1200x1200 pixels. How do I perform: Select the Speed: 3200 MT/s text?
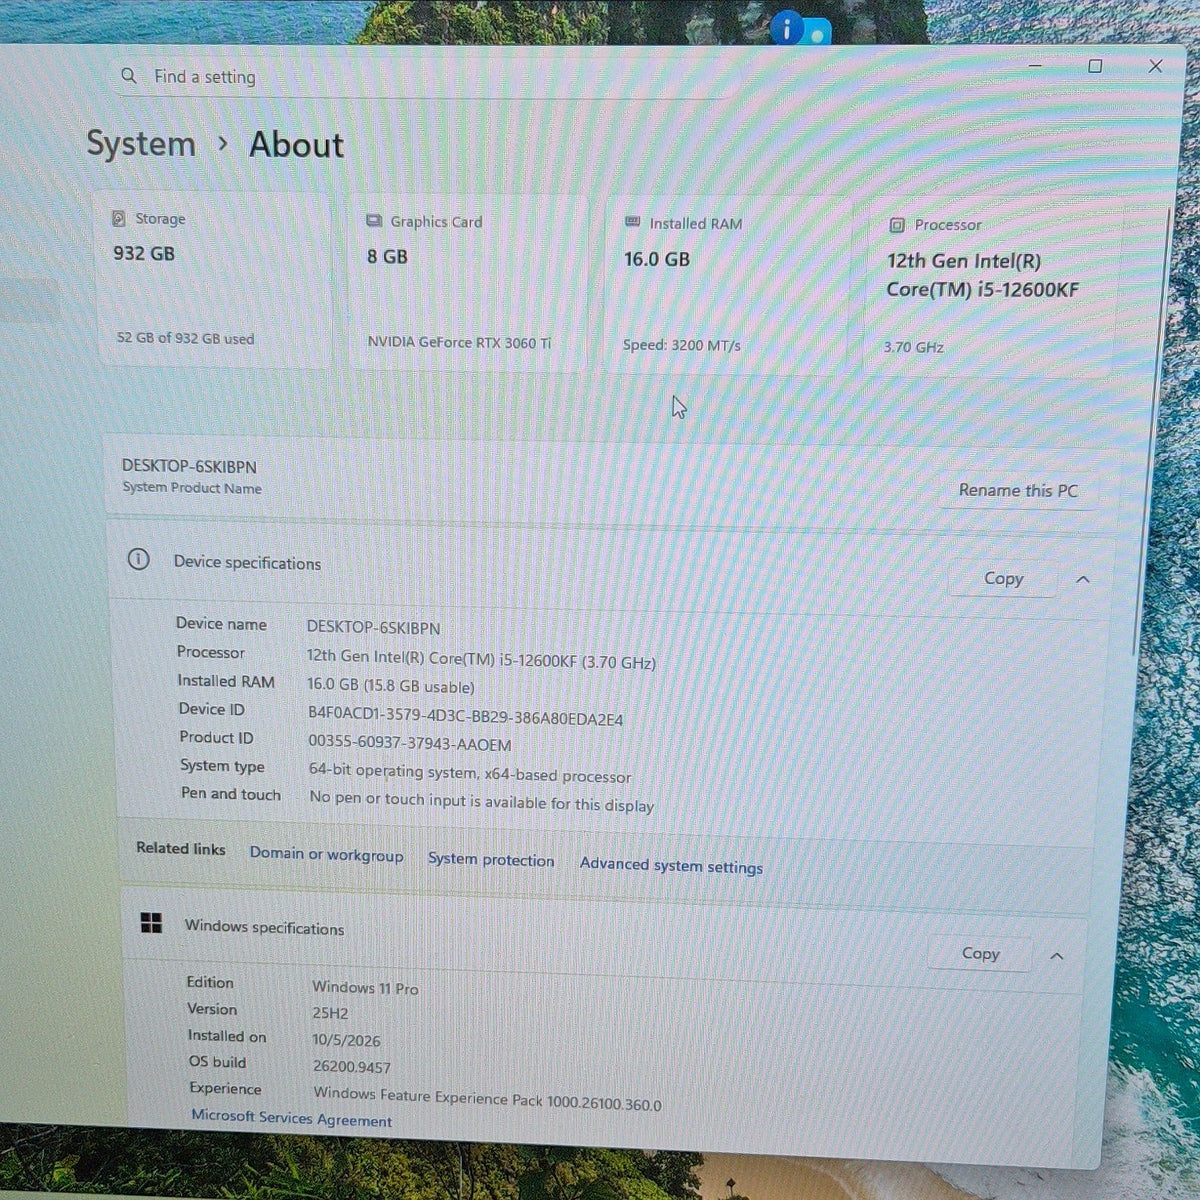682,345
